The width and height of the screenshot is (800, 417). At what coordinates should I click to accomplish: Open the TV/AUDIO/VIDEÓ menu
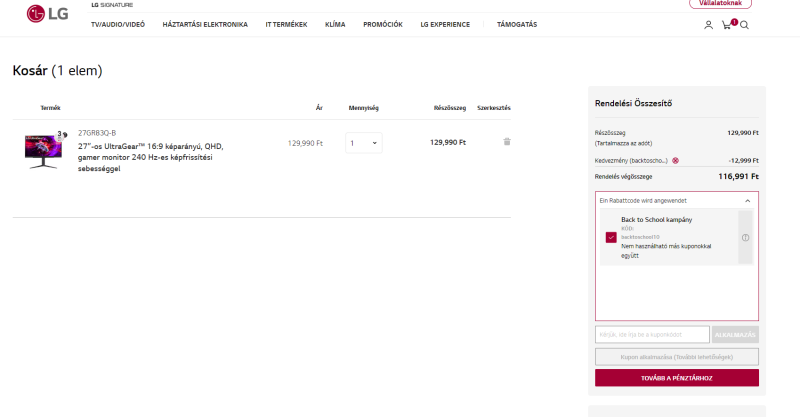tap(118, 24)
